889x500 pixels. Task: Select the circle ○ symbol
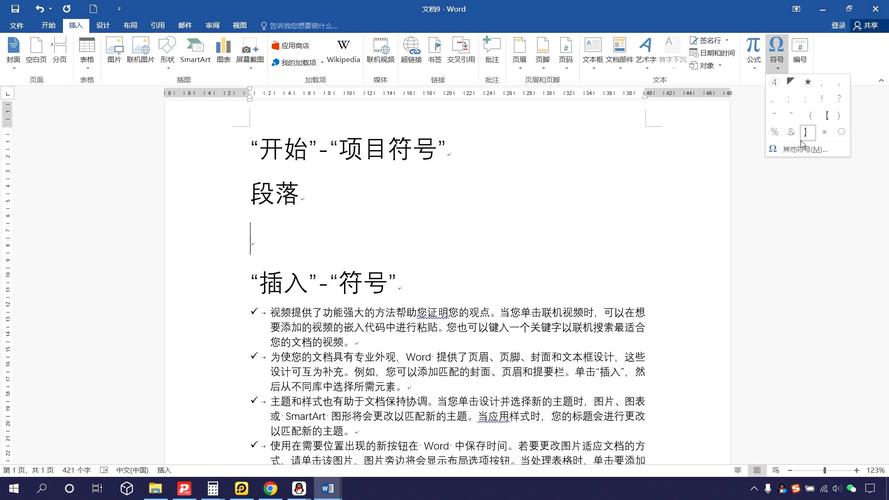[841, 132]
